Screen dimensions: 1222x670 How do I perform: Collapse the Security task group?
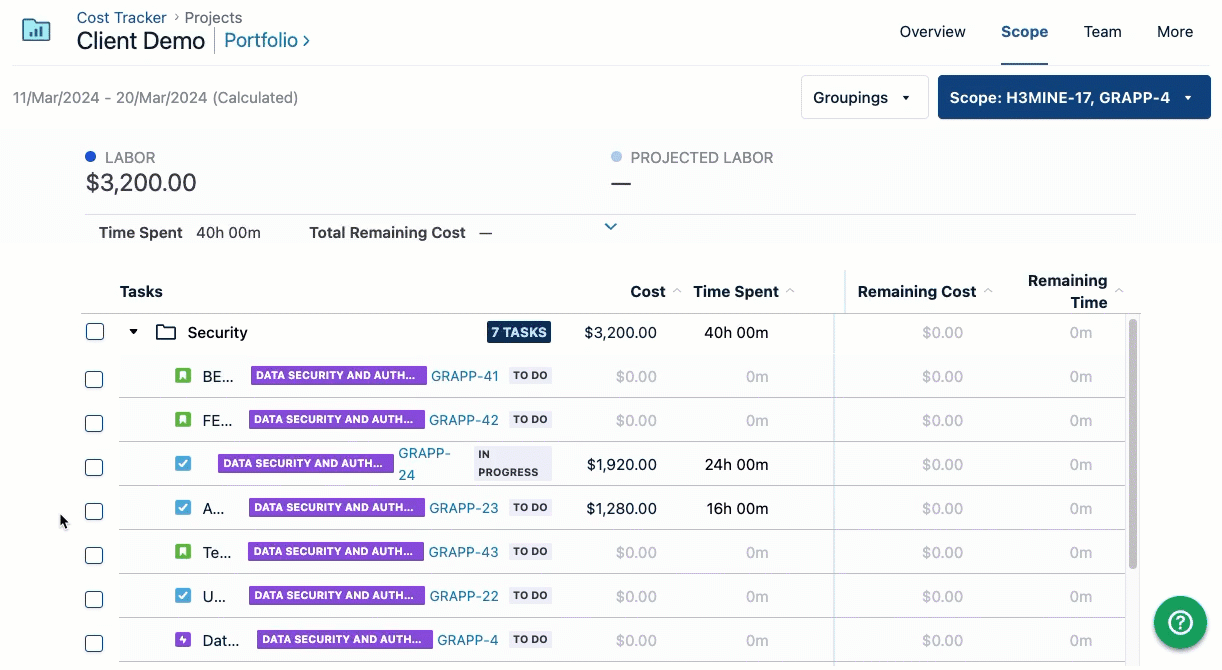click(x=134, y=332)
